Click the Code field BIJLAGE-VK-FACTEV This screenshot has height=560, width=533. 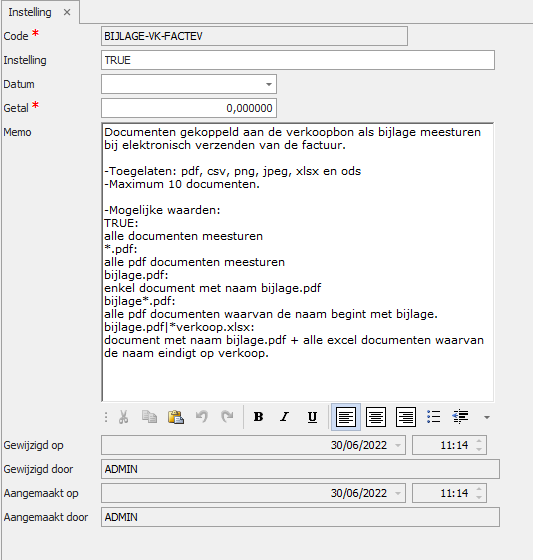coord(254,36)
